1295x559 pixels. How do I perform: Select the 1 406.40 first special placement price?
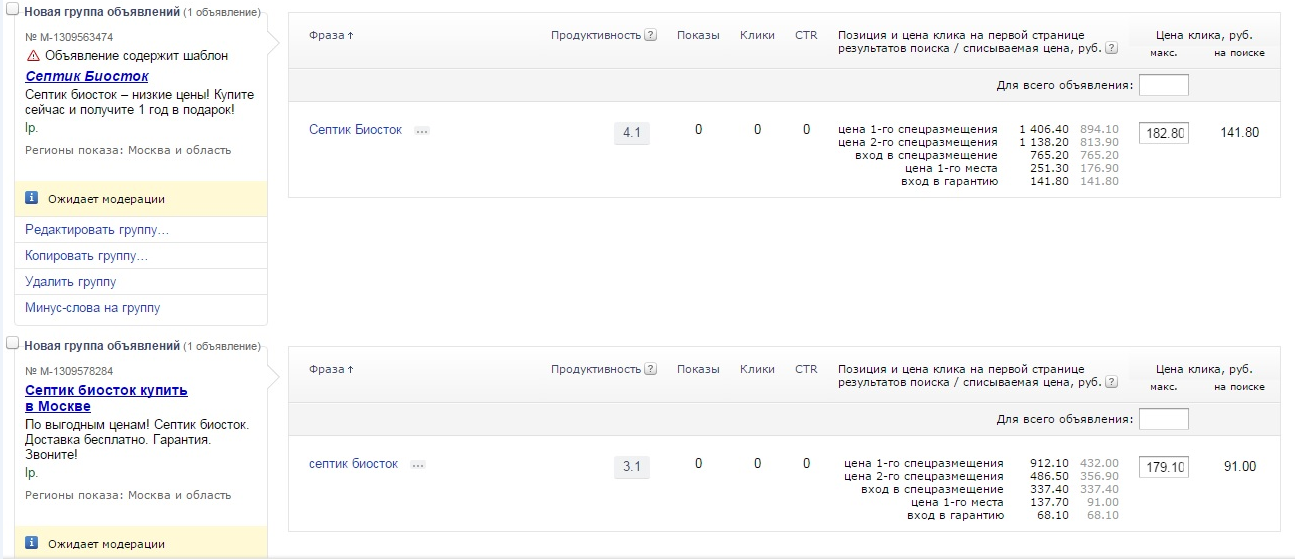[x=1044, y=129]
